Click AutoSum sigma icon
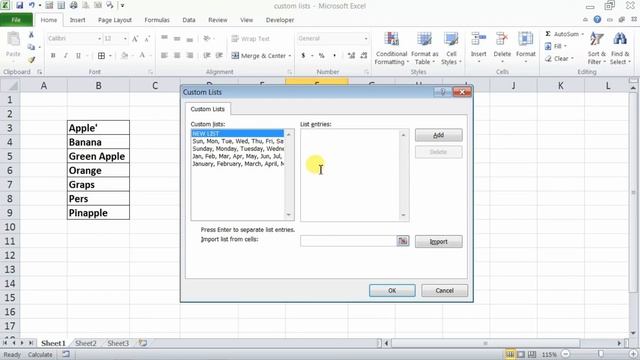This screenshot has width=640, height=360. [x=548, y=34]
